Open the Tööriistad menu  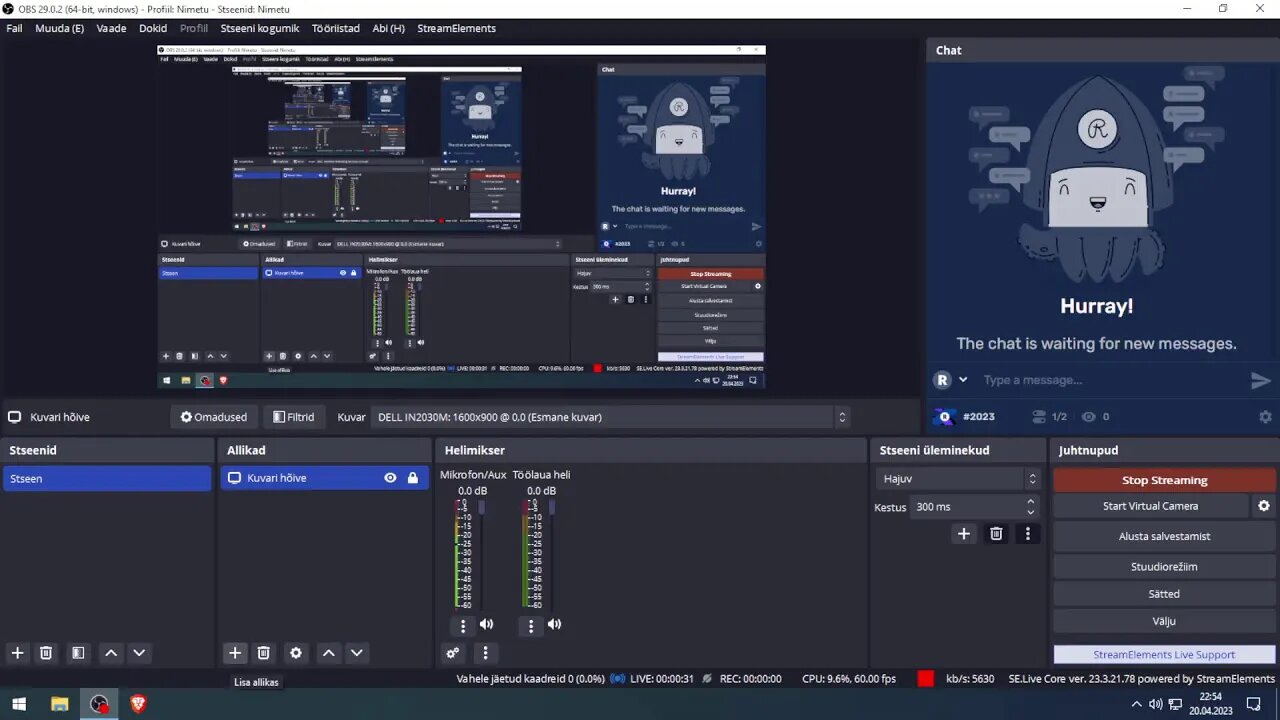click(335, 28)
